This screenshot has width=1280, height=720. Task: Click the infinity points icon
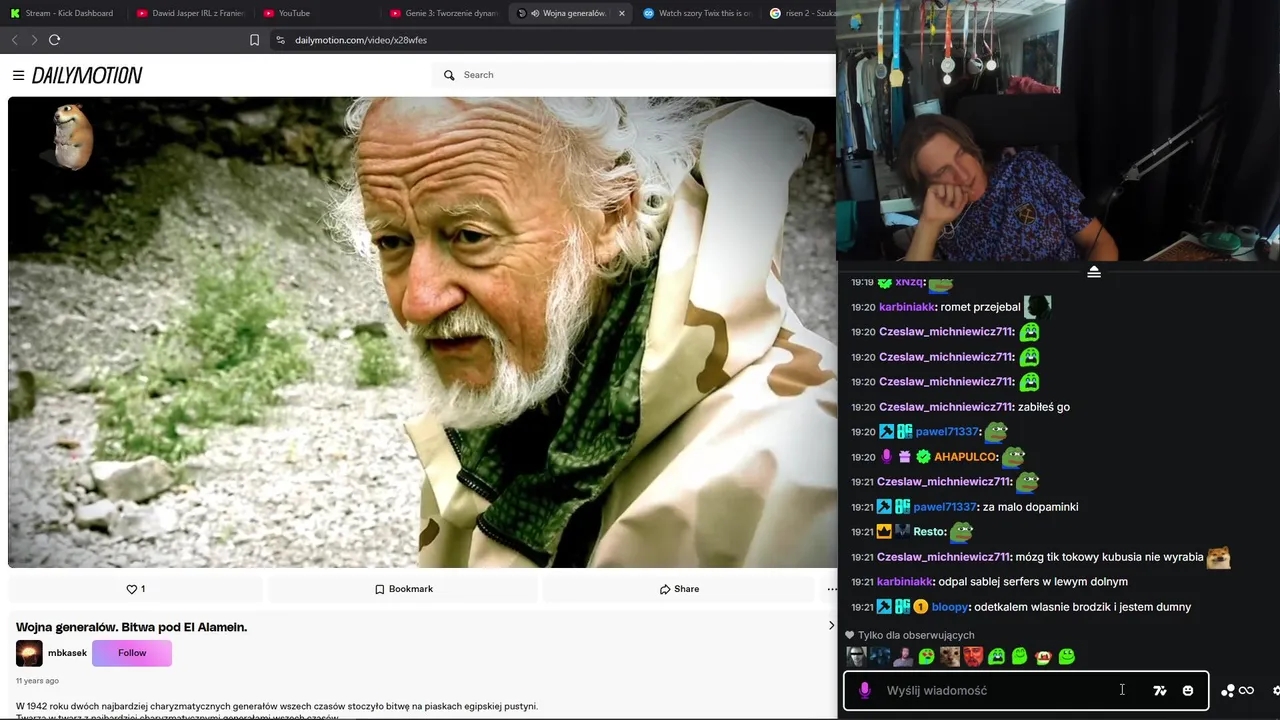[1246, 690]
